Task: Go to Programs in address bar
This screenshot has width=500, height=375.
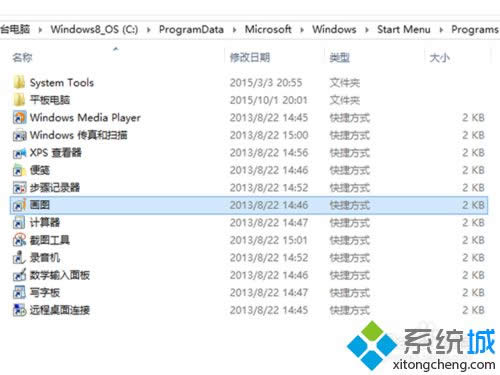Action: pos(475,29)
